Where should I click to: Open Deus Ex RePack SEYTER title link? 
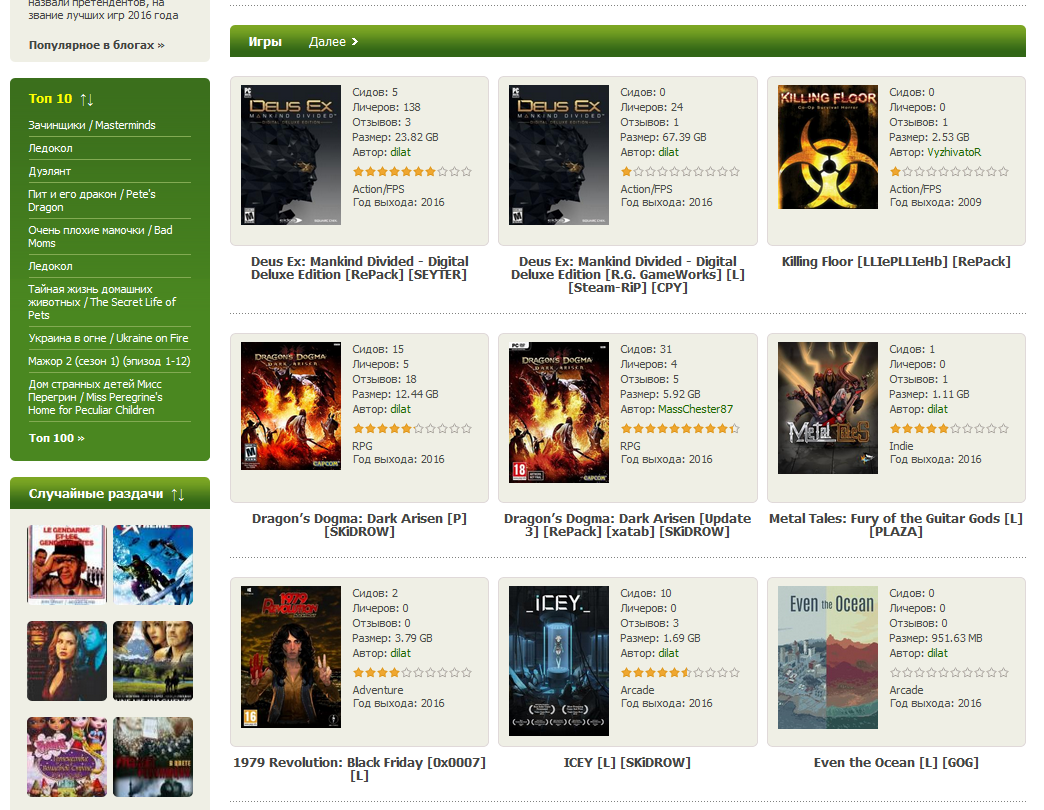tap(360, 268)
